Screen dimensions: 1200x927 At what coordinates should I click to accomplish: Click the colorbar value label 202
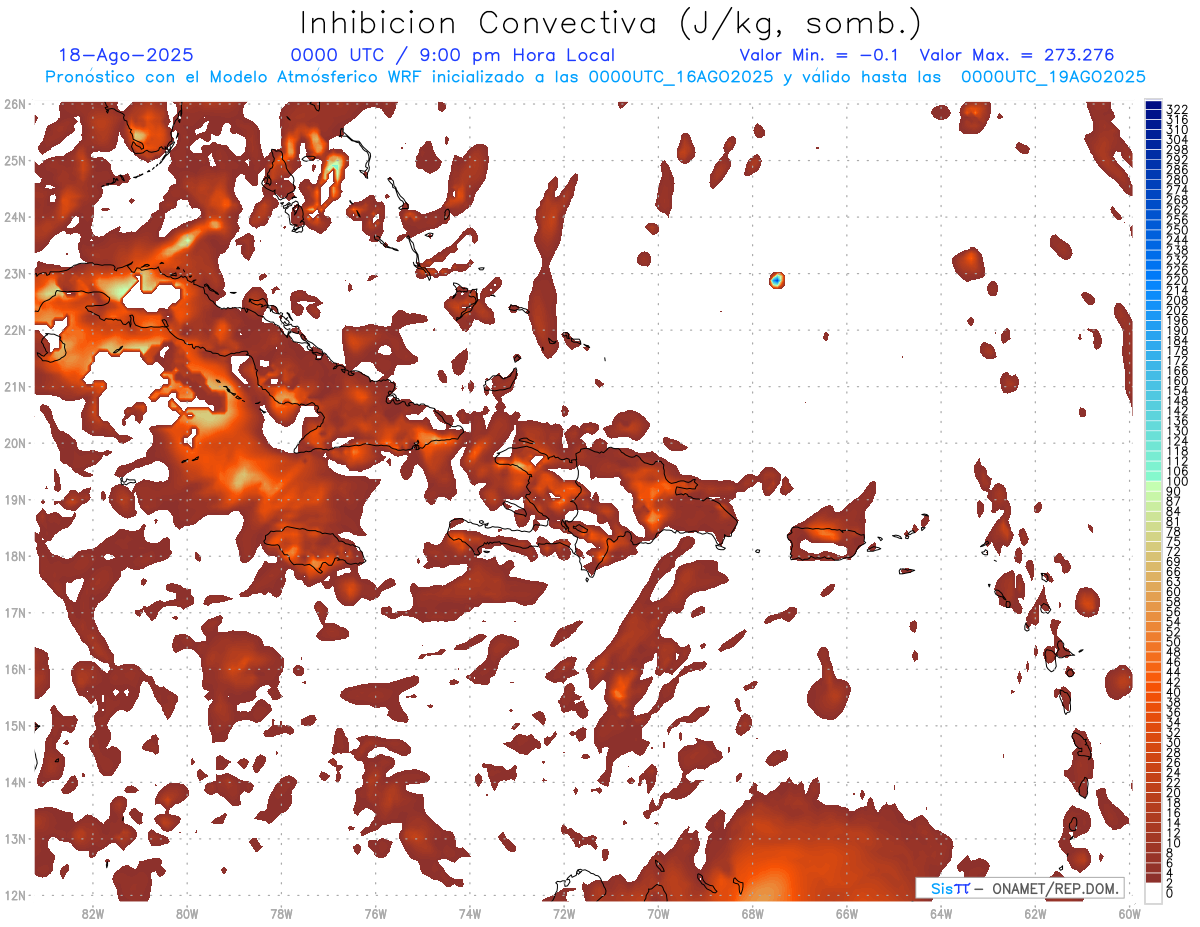click(x=1177, y=310)
